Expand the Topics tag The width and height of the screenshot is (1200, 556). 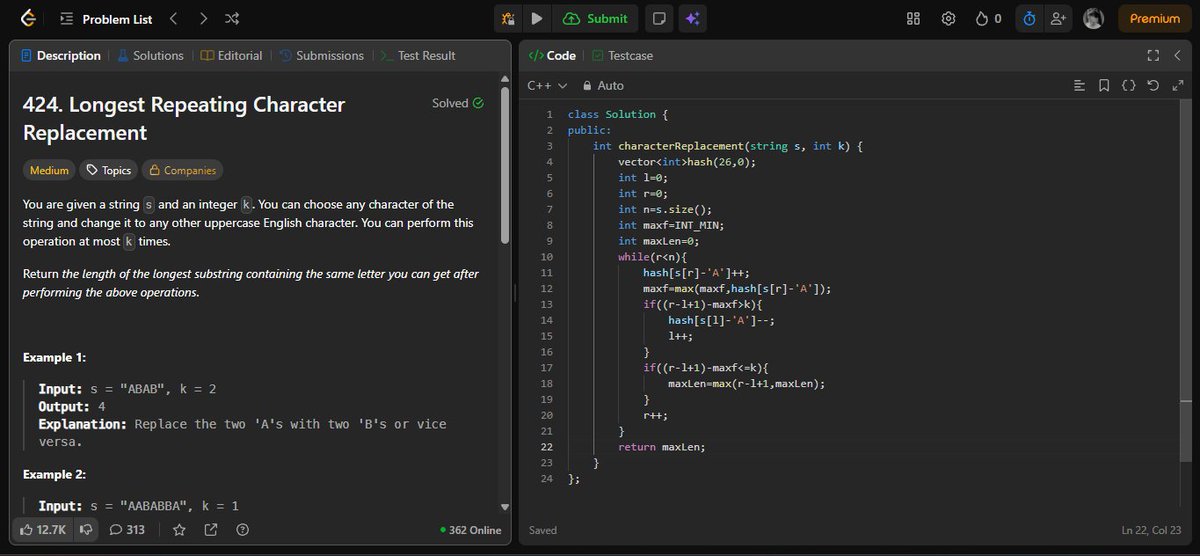107,170
